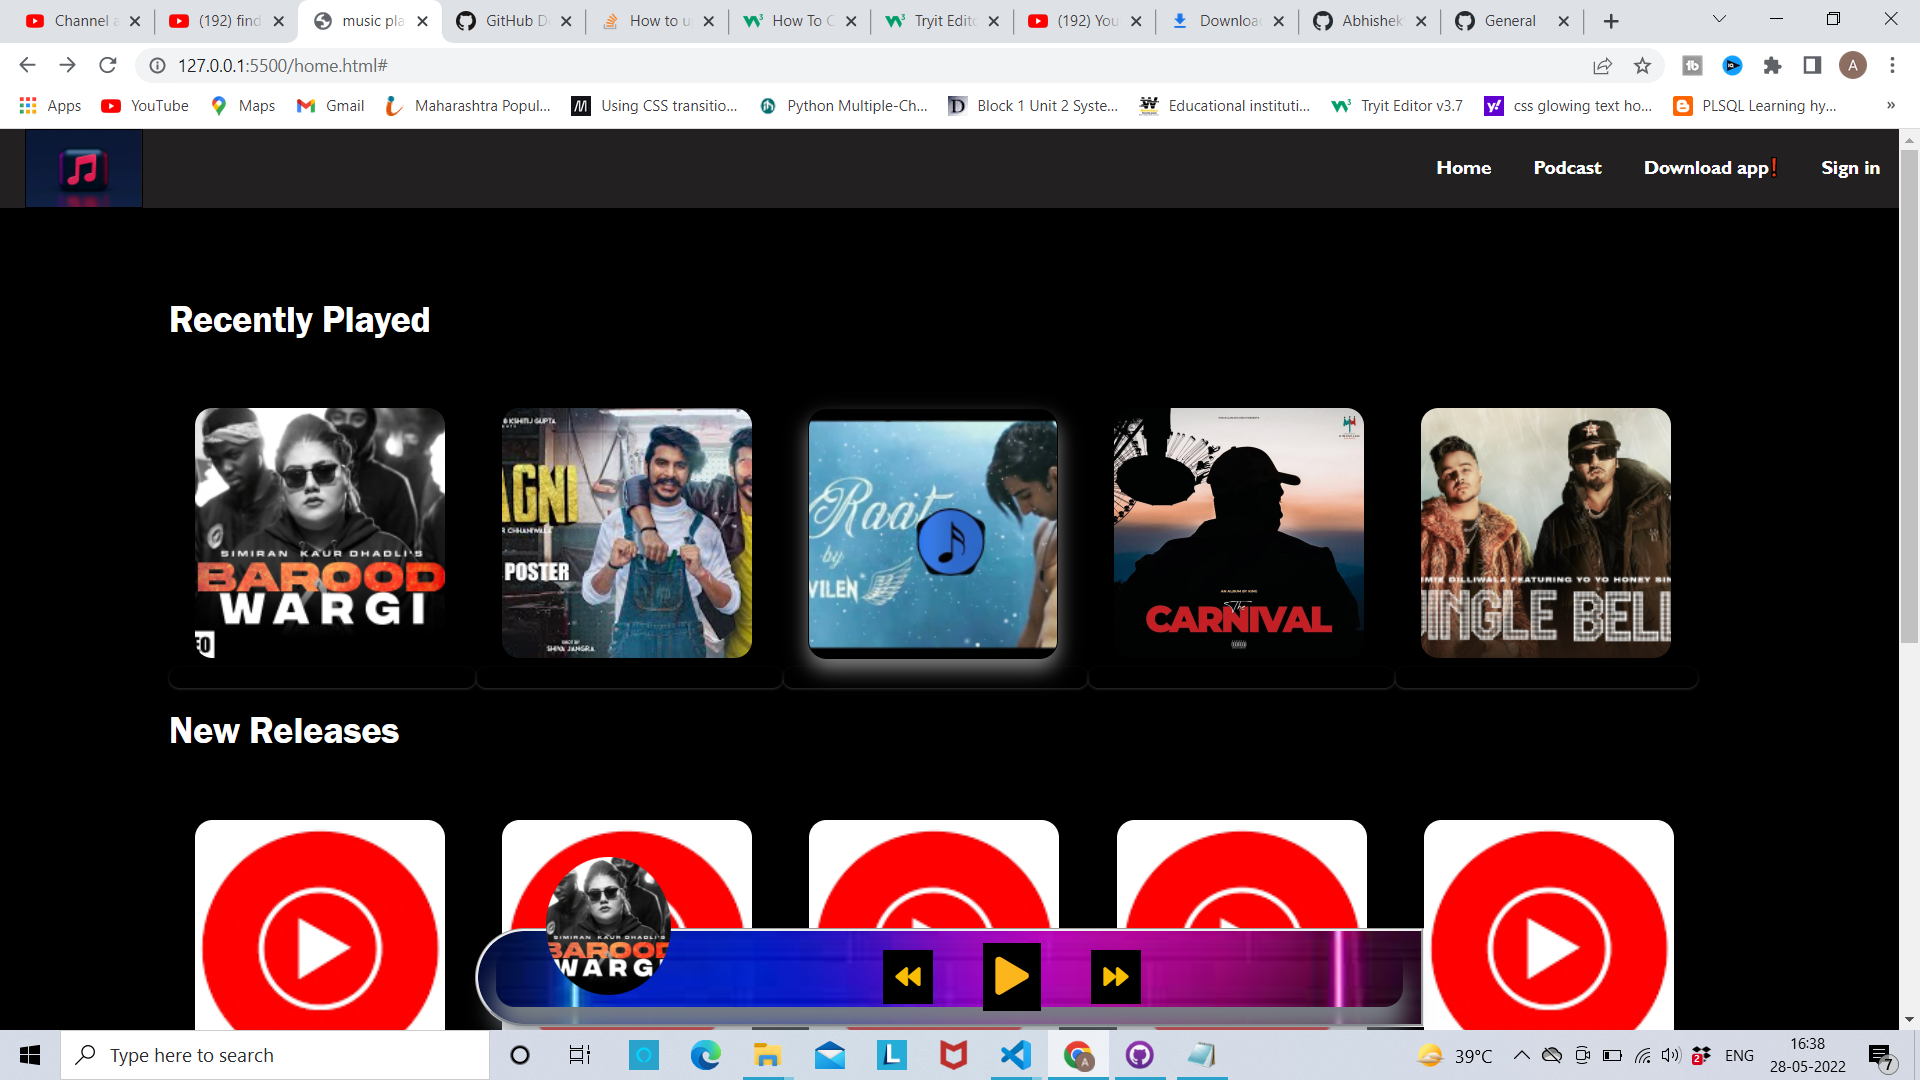Open the Podcast nav item

pyautogui.click(x=1567, y=168)
